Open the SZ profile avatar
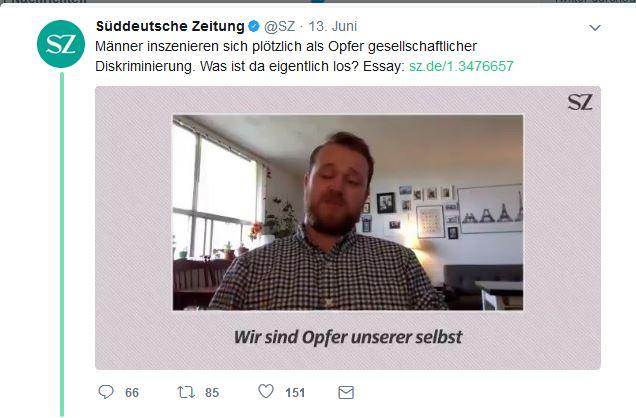 pyautogui.click(x=61, y=44)
